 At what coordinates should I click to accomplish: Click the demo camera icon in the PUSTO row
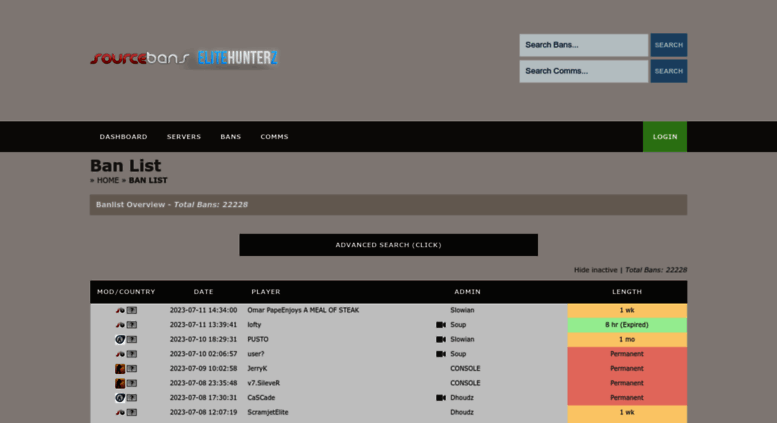441,339
